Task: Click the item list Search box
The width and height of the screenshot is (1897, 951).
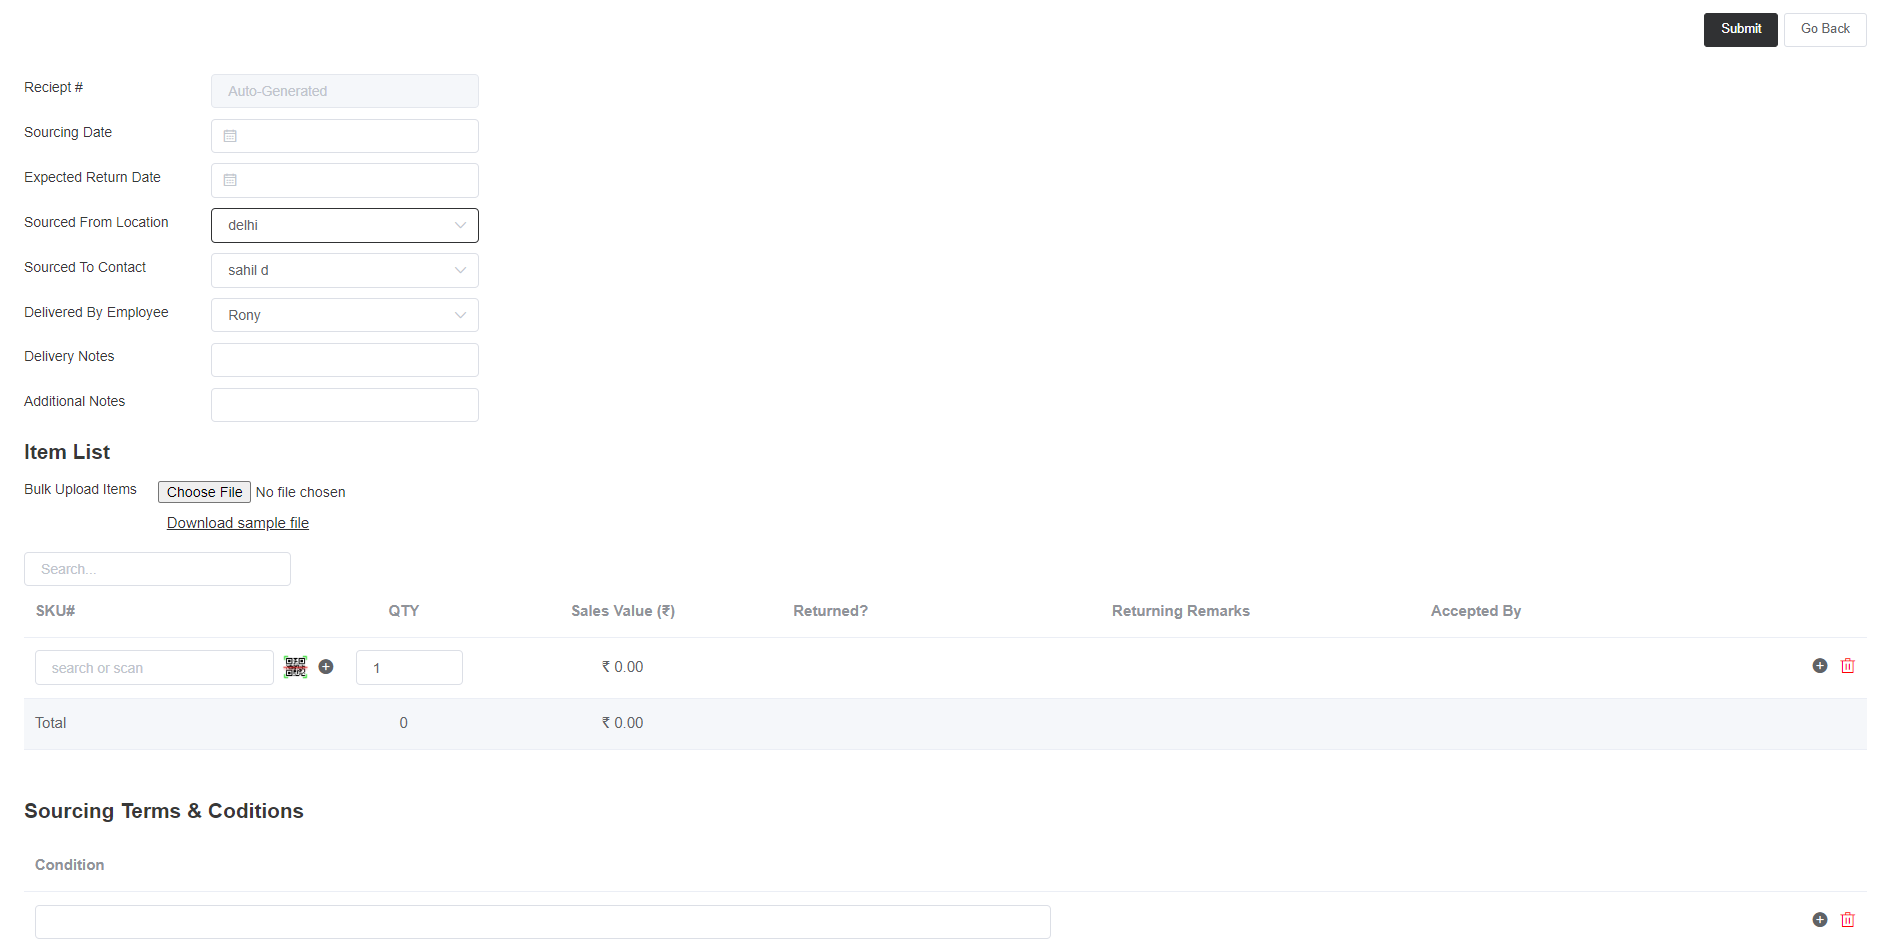Action: point(157,568)
